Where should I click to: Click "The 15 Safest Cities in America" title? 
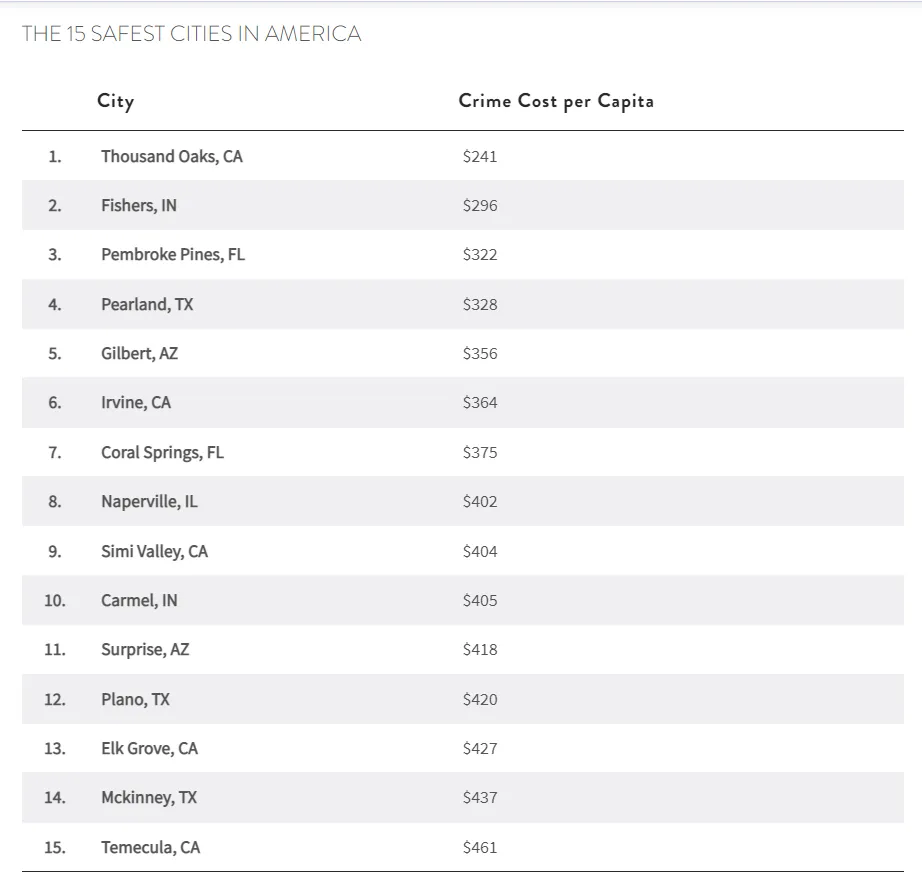[191, 34]
